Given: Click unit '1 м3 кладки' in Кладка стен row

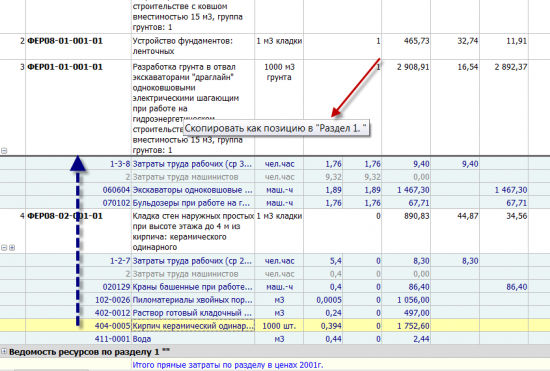Looking at the screenshot, I should pyautogui.click(x=279, y=216).
